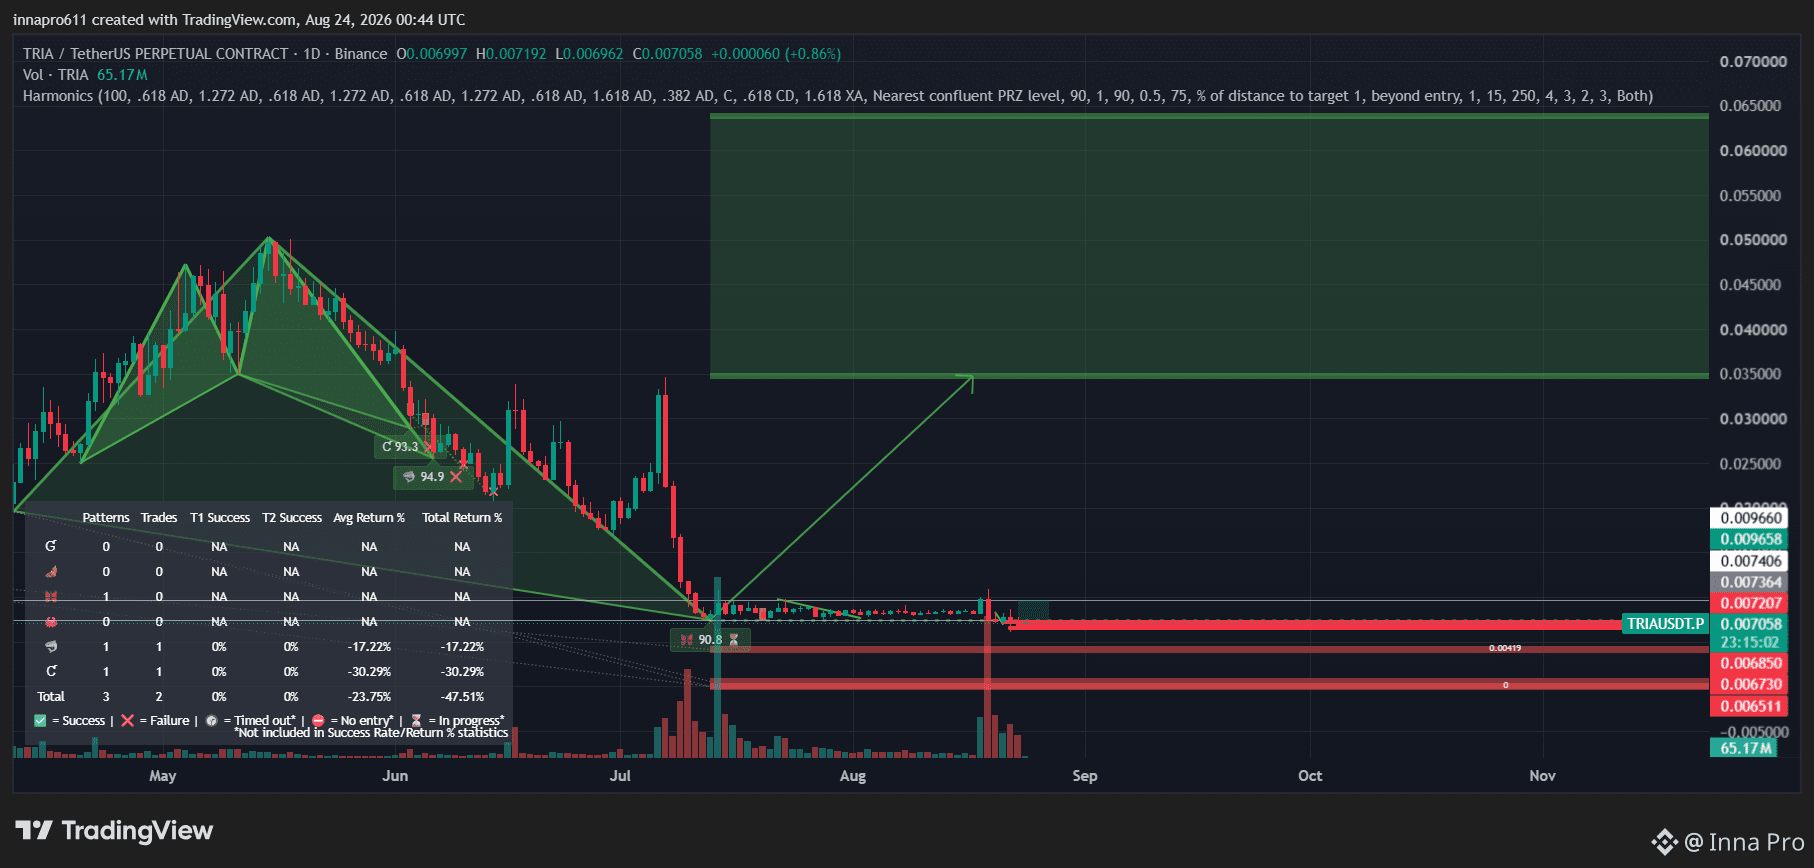
Task: Click the green '0.009658' price axis label
Action: 1750,539
